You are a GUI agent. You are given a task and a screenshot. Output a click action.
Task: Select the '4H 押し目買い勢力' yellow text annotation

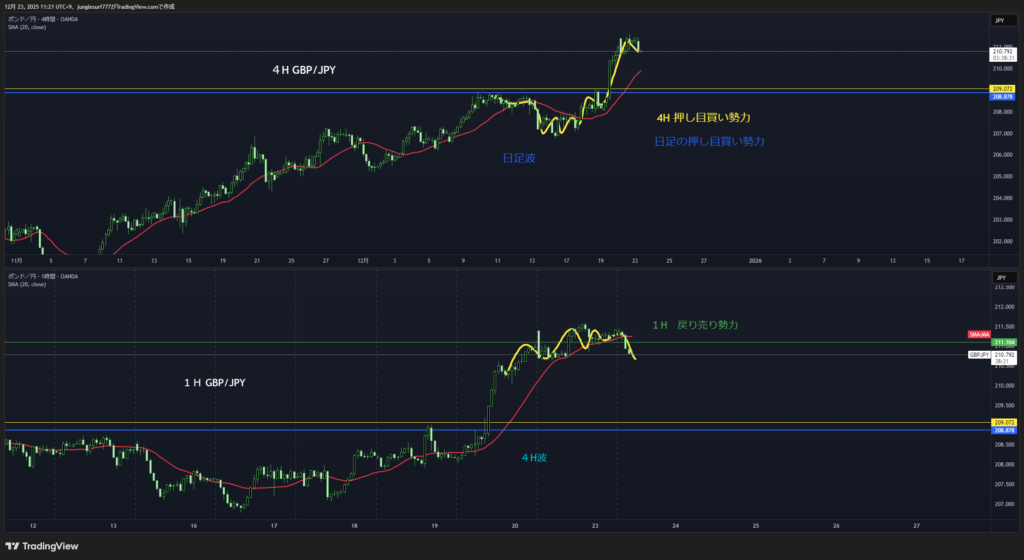point(703,117)
